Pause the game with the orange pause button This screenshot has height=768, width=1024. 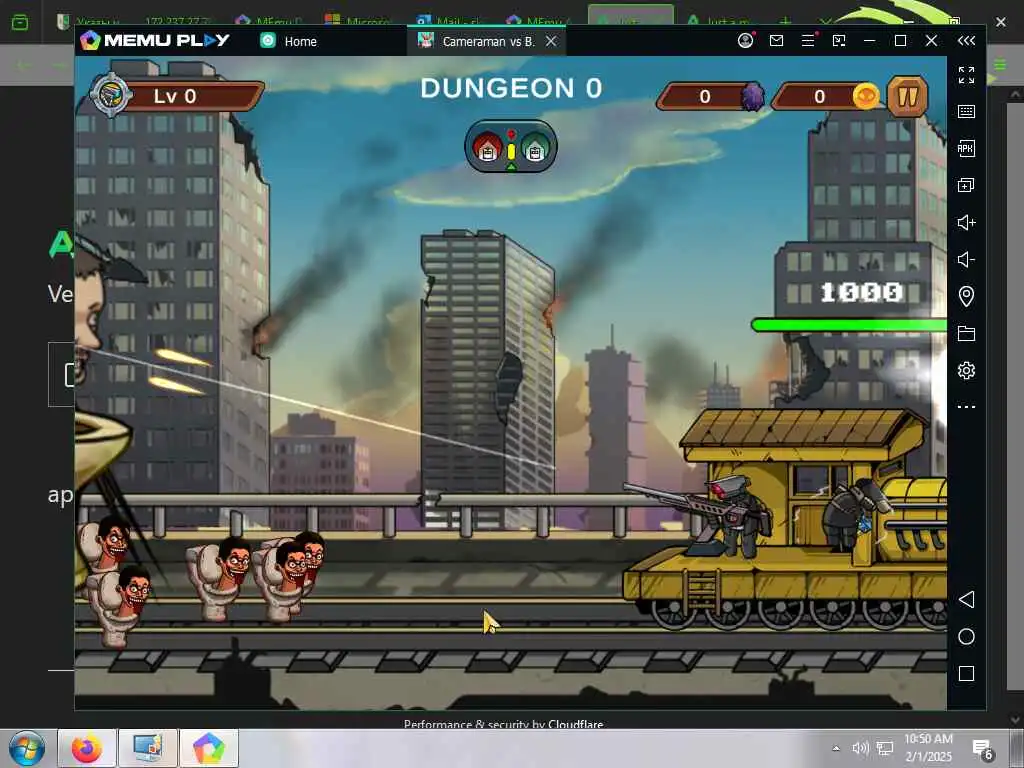coord(906,97)
